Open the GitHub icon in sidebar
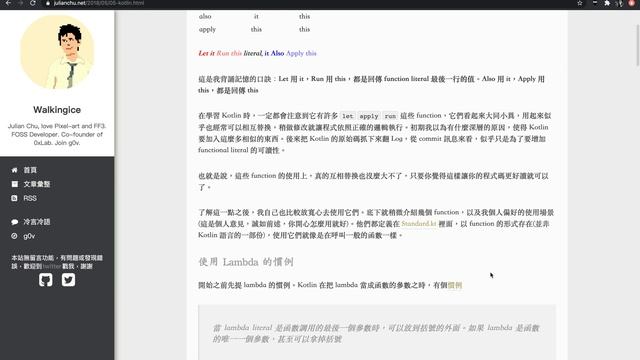 pos(46,280)
